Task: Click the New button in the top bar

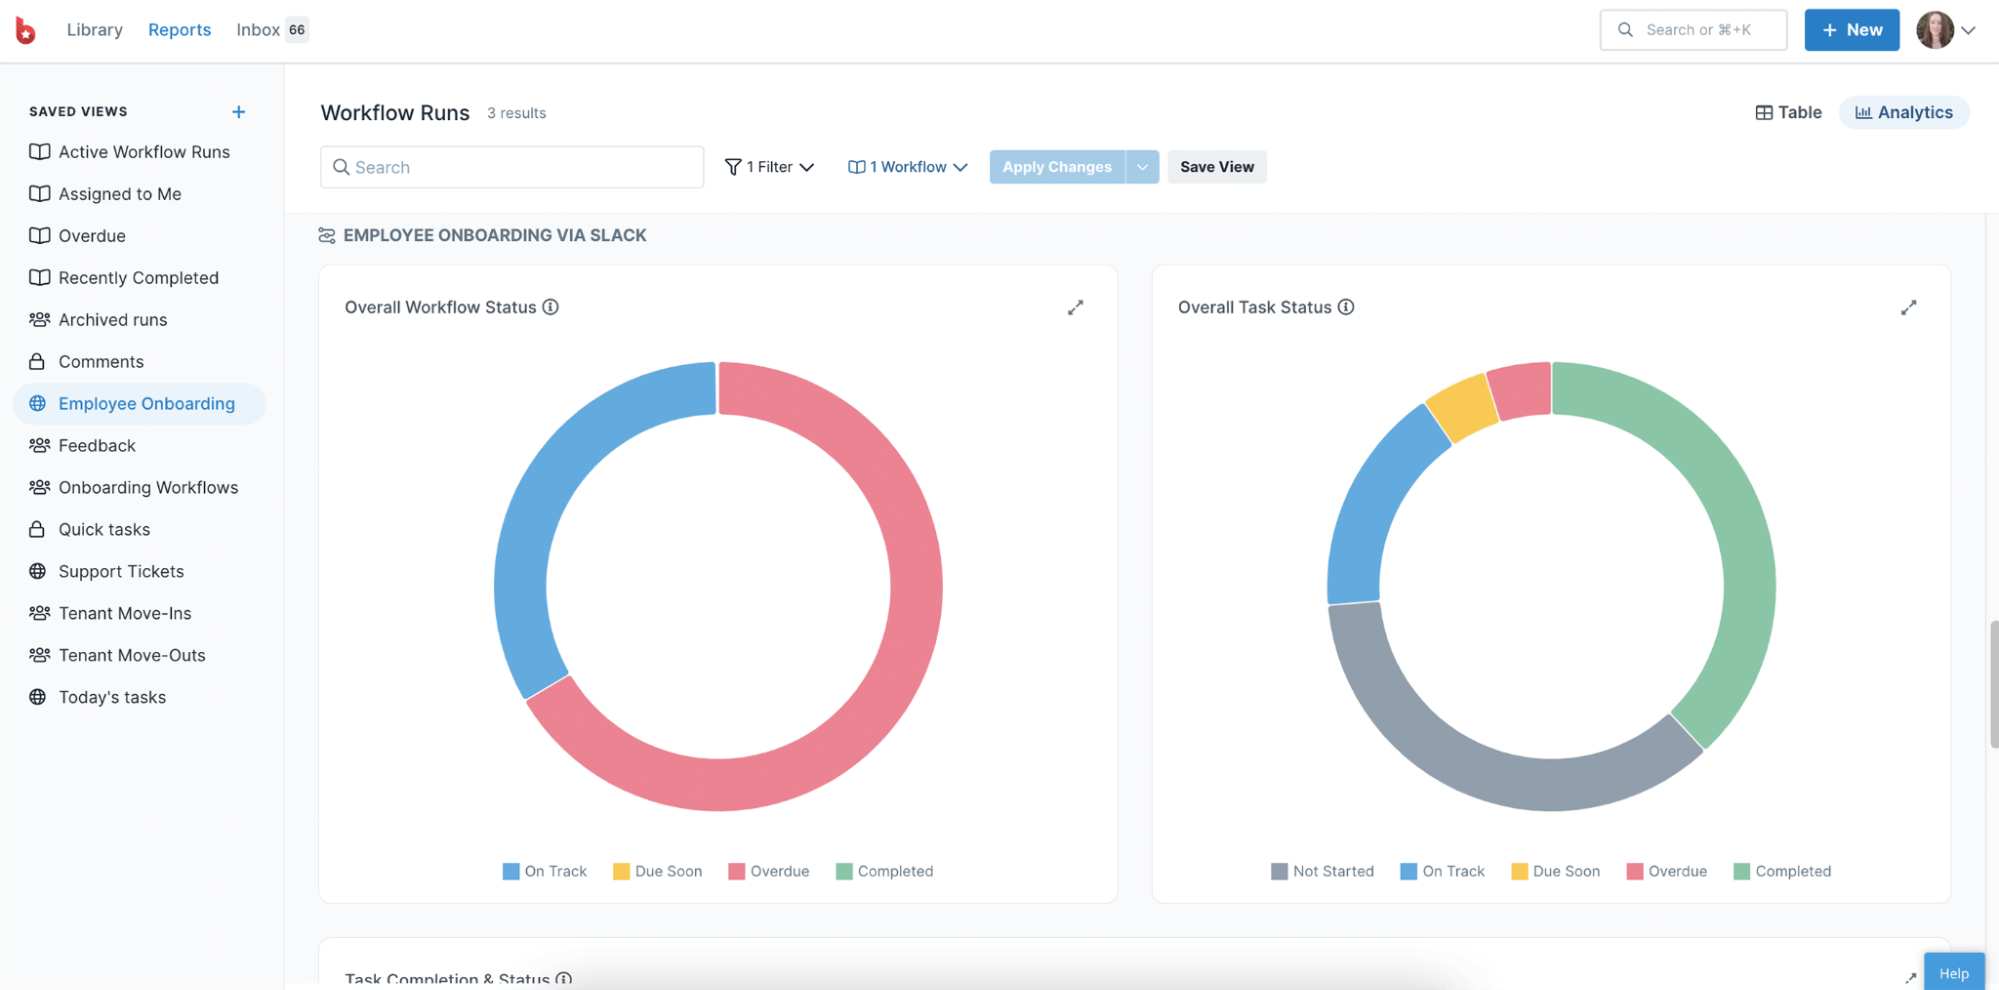Action: coord(1851,29)
